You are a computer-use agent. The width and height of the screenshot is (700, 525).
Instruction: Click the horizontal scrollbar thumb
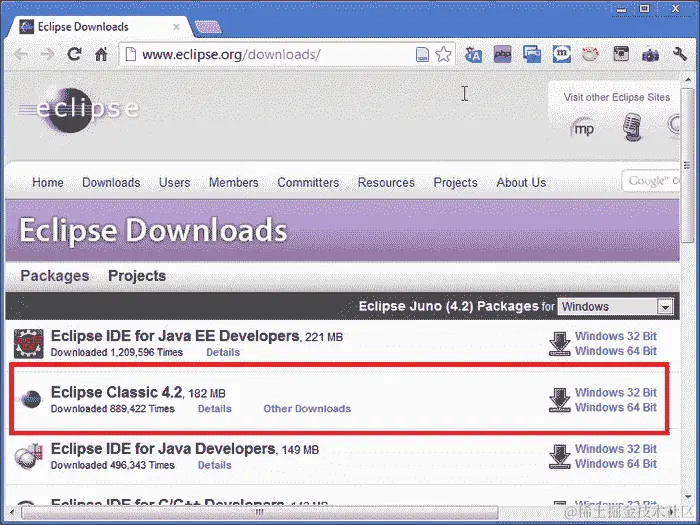click(x=260, y=512)
